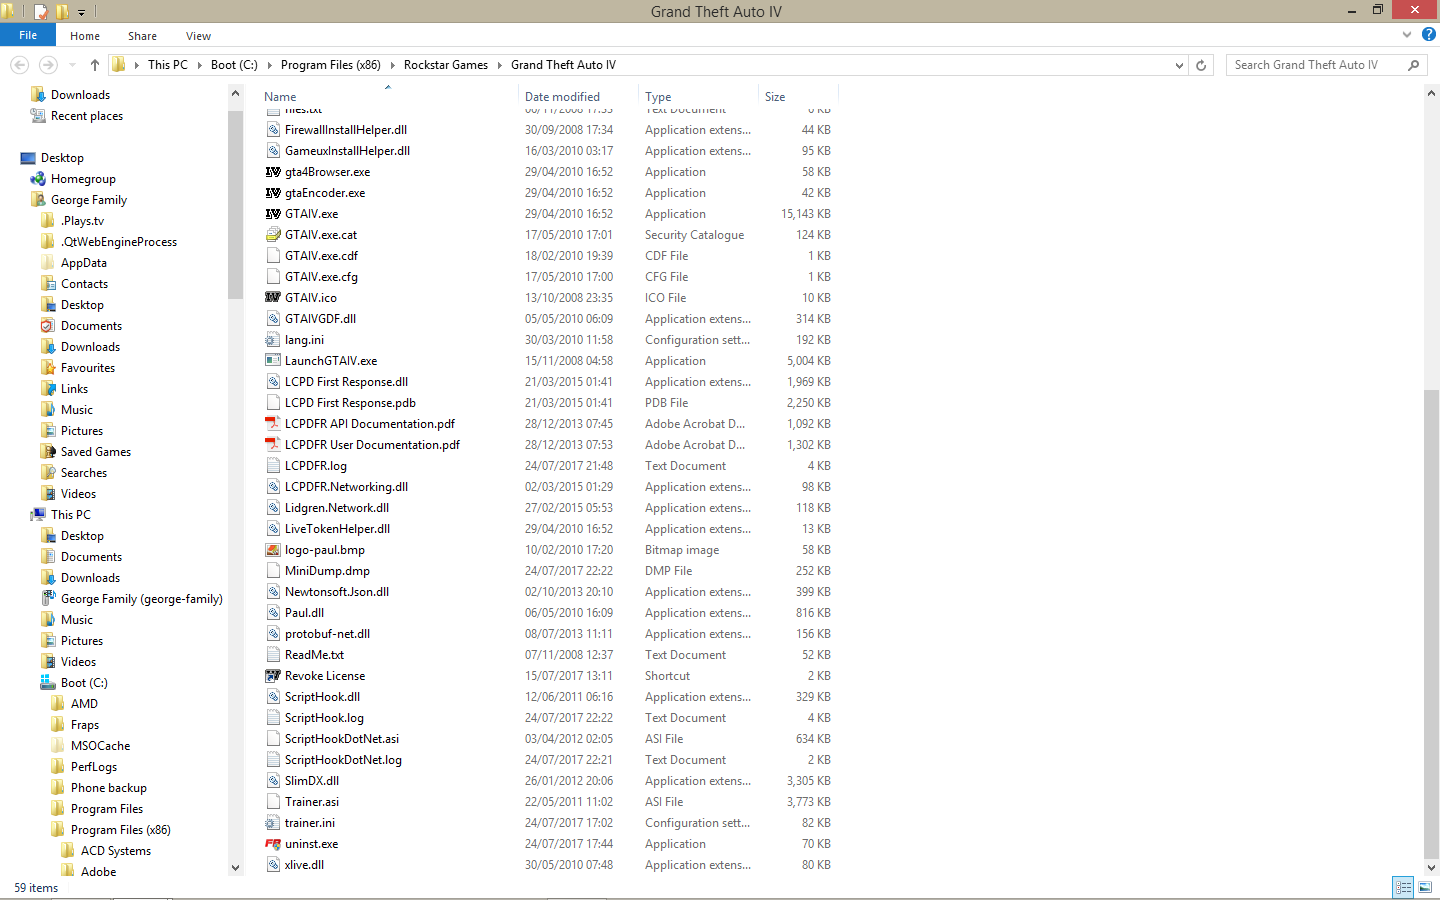Screen dimensions: 1440x900
Task: Open the Share ribbon tab
Action: coord(142,36)
